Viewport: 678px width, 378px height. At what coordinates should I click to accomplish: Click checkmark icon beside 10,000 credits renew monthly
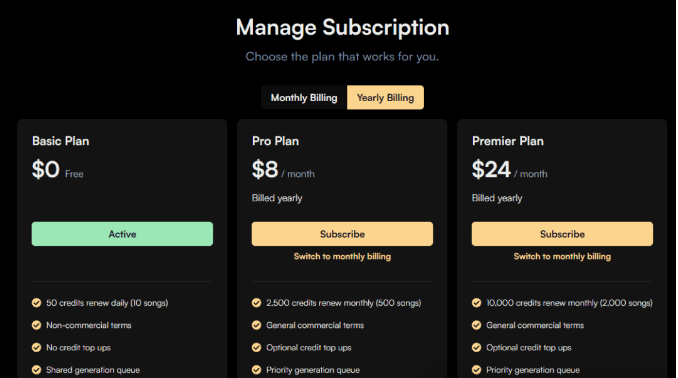(x=477, y=303)
